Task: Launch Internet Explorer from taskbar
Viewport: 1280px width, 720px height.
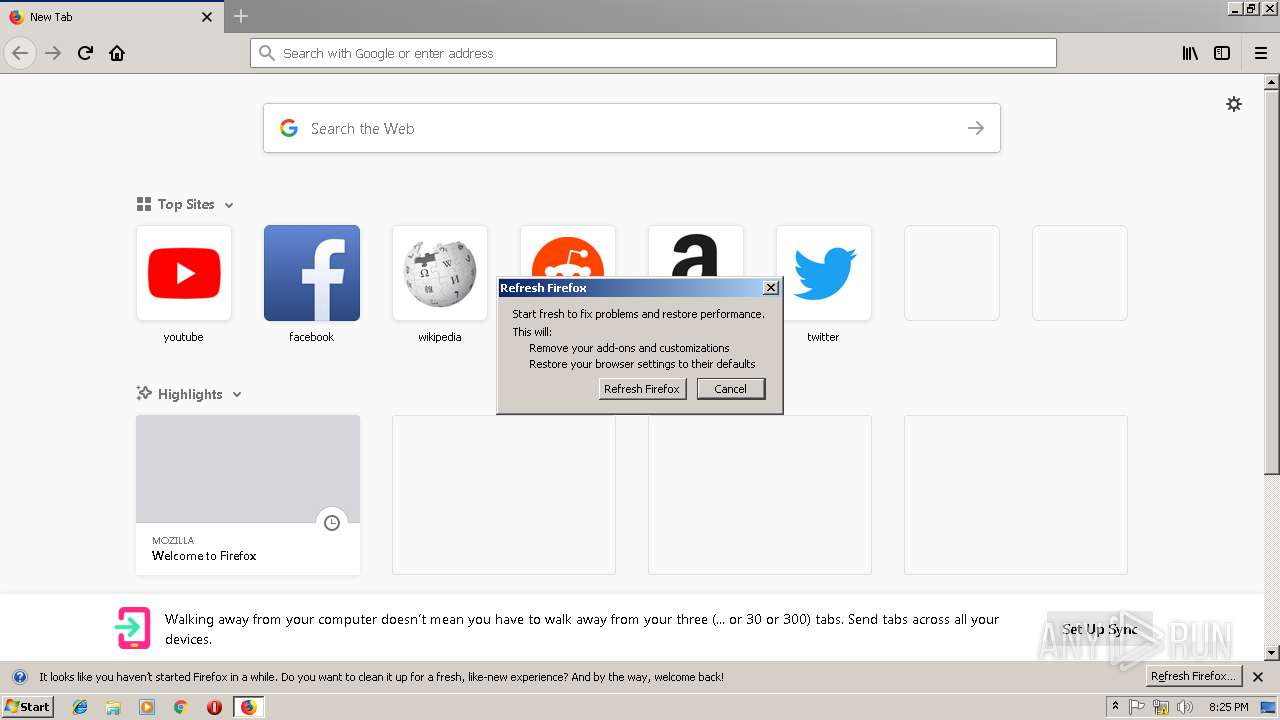Action: coord(80,707)
